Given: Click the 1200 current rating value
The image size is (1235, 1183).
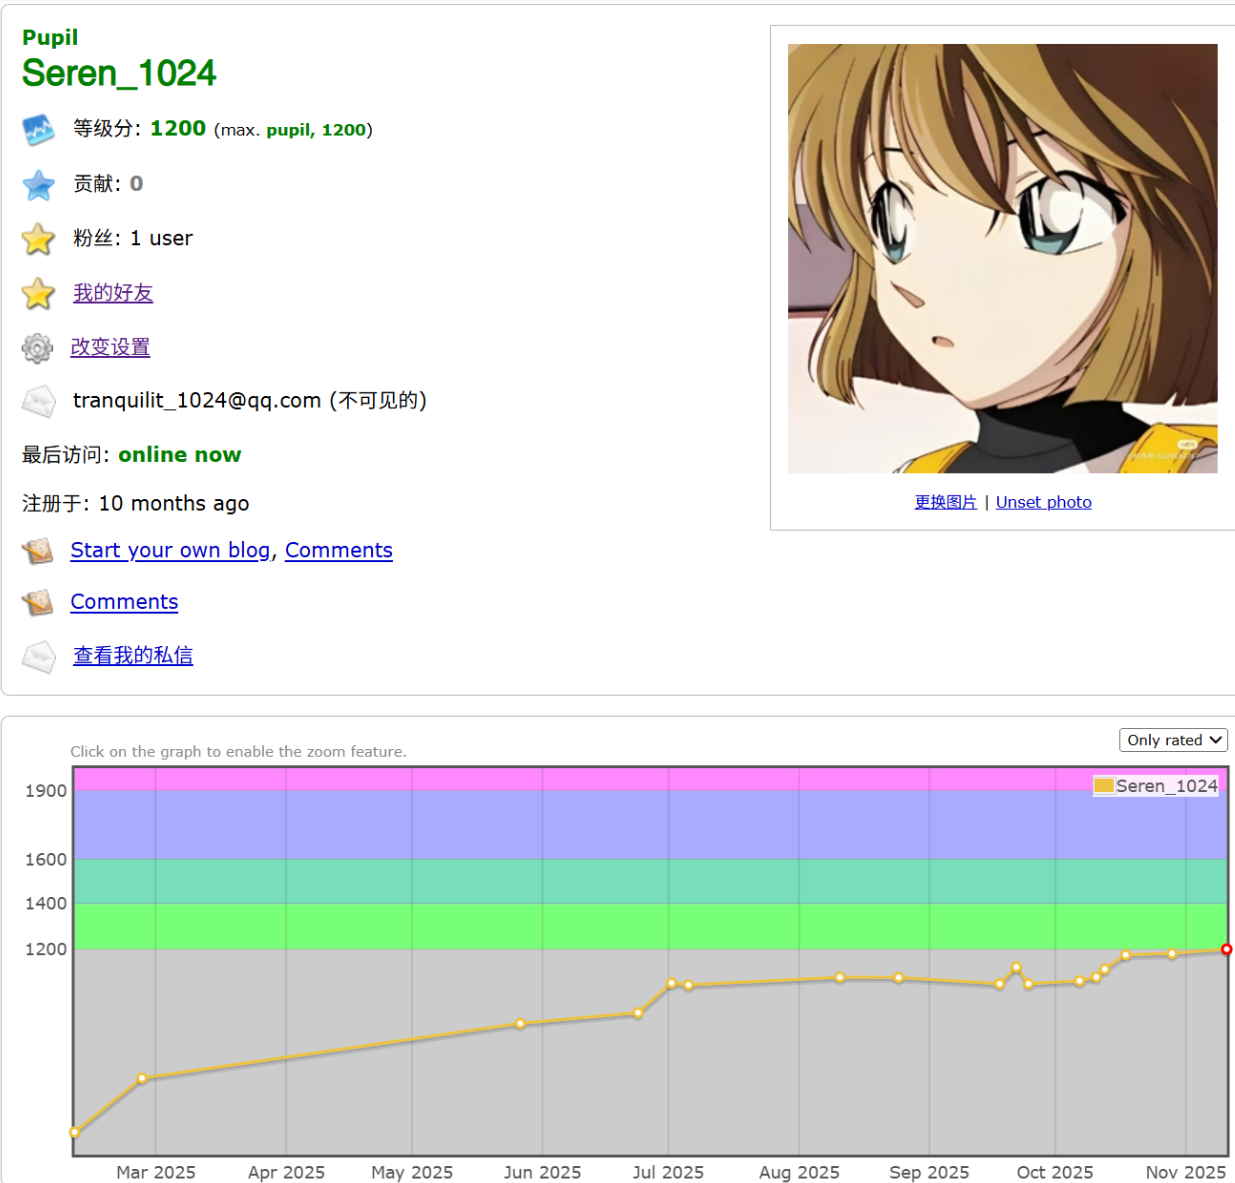Looking at the screenshot, I should pos(178,128).
